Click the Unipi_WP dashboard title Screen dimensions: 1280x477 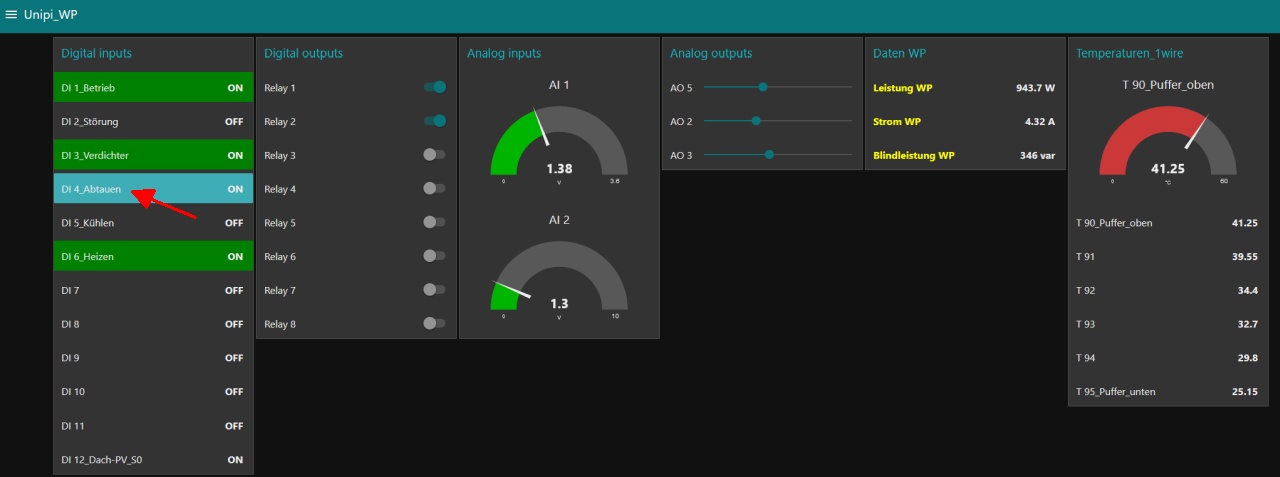click(50, 15)
